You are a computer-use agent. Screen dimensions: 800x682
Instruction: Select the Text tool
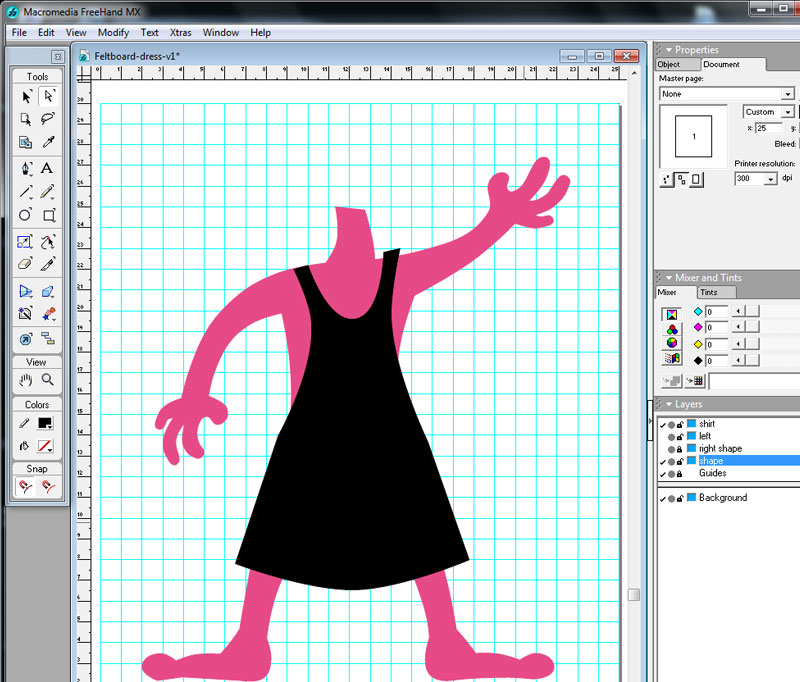tap(47, 167)
